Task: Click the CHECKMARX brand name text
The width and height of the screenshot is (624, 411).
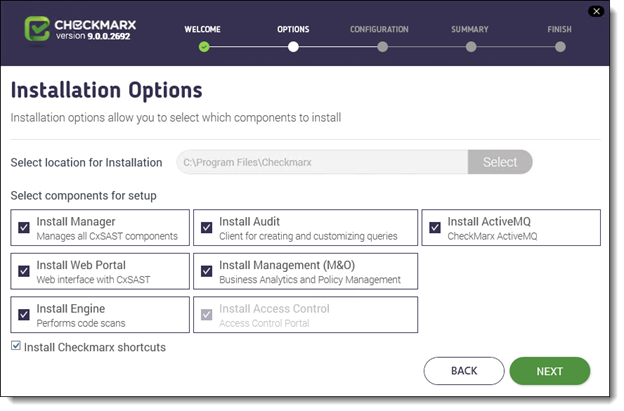Action: pos(95,25)
